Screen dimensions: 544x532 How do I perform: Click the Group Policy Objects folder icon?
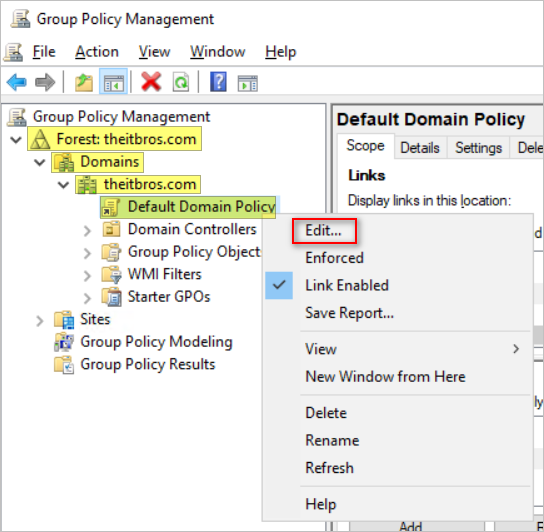coord(111,252)
